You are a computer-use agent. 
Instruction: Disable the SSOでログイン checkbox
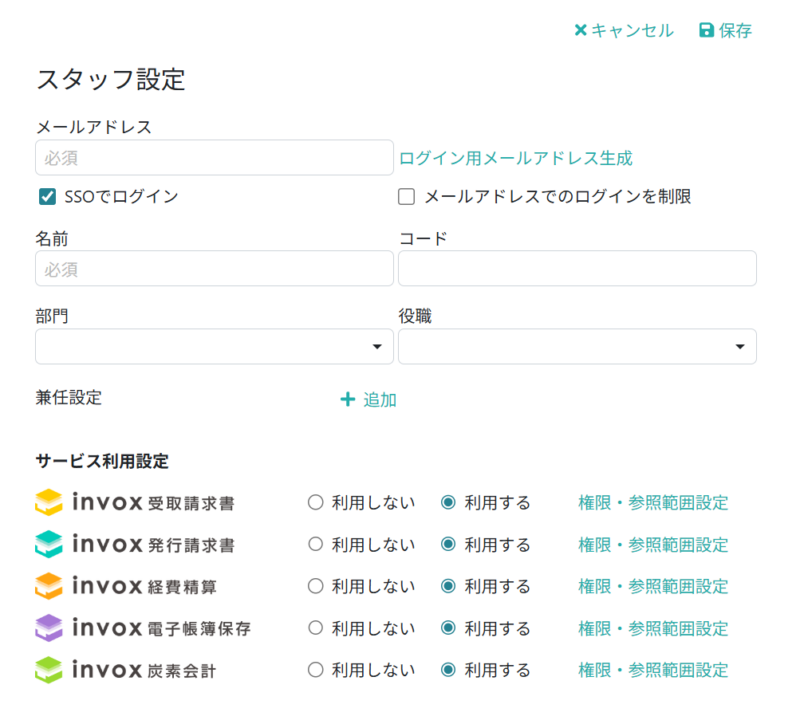click(46, 197)
